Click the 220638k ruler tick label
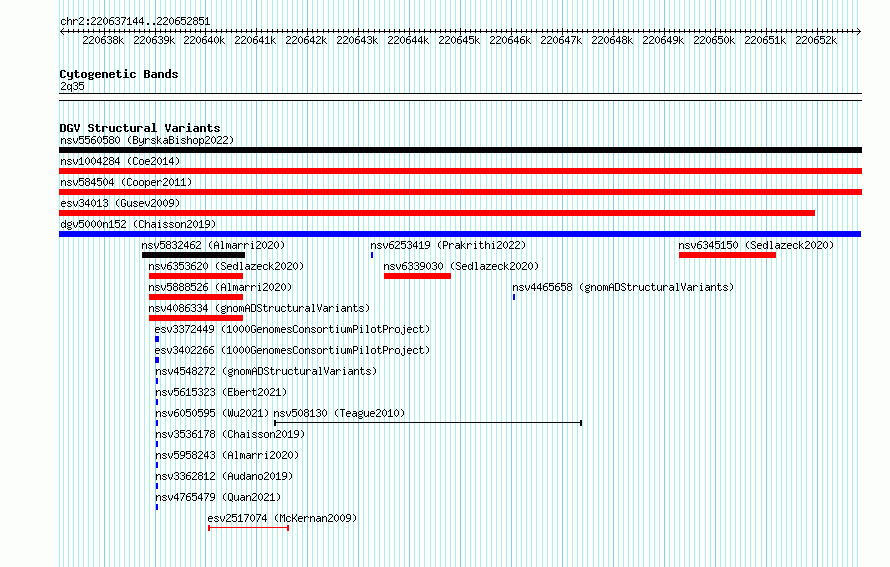Viewport: 890px width, 567px height. click(x=103, y=40)
